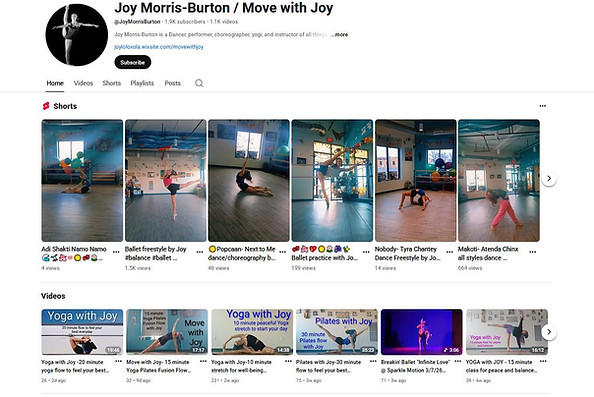Screen dimensions: 594x397
Task: Open options menu for Adi Shakti Namo Namo short
Action: pyautogui.click(x=116, y=252)
